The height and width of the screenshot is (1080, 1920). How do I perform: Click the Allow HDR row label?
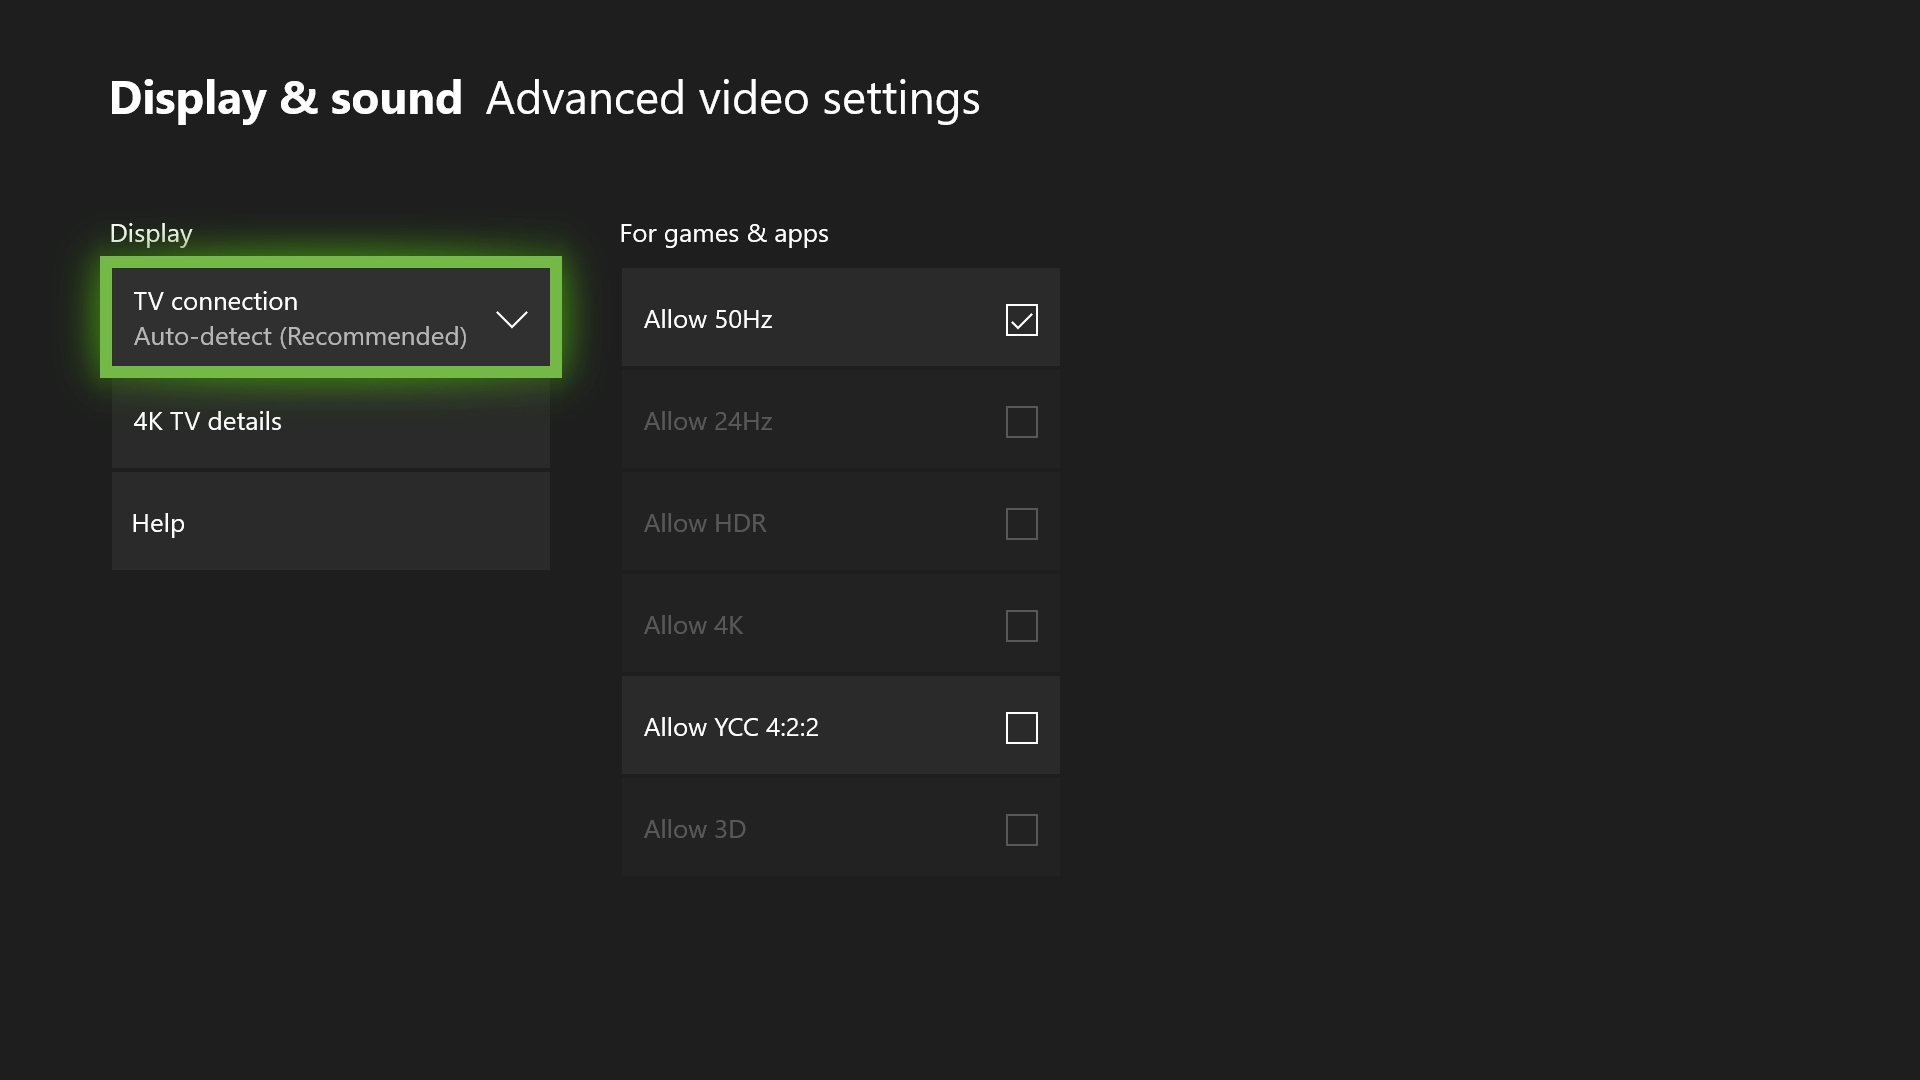coord(705,523)
